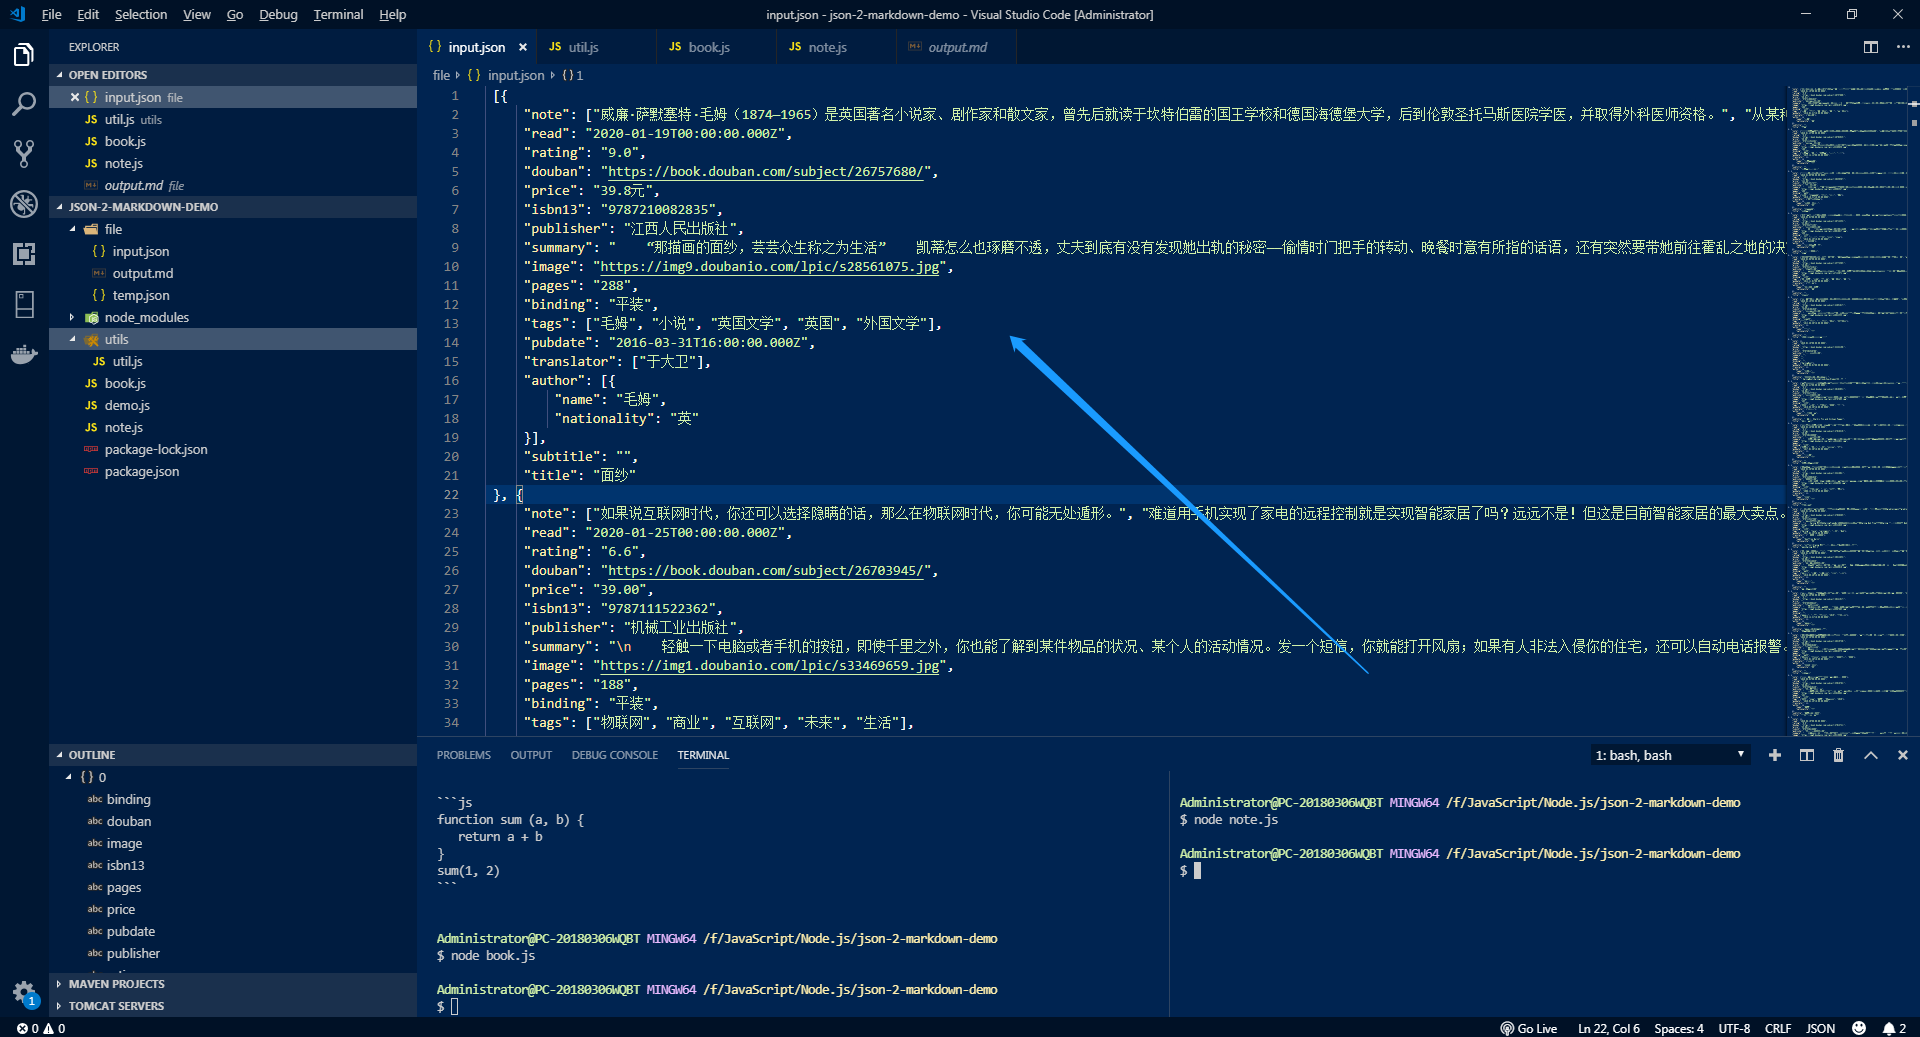Open the '1: bash, bash' terminal dropdown
1920x1037 pixels.
[x=1669, y=755]
